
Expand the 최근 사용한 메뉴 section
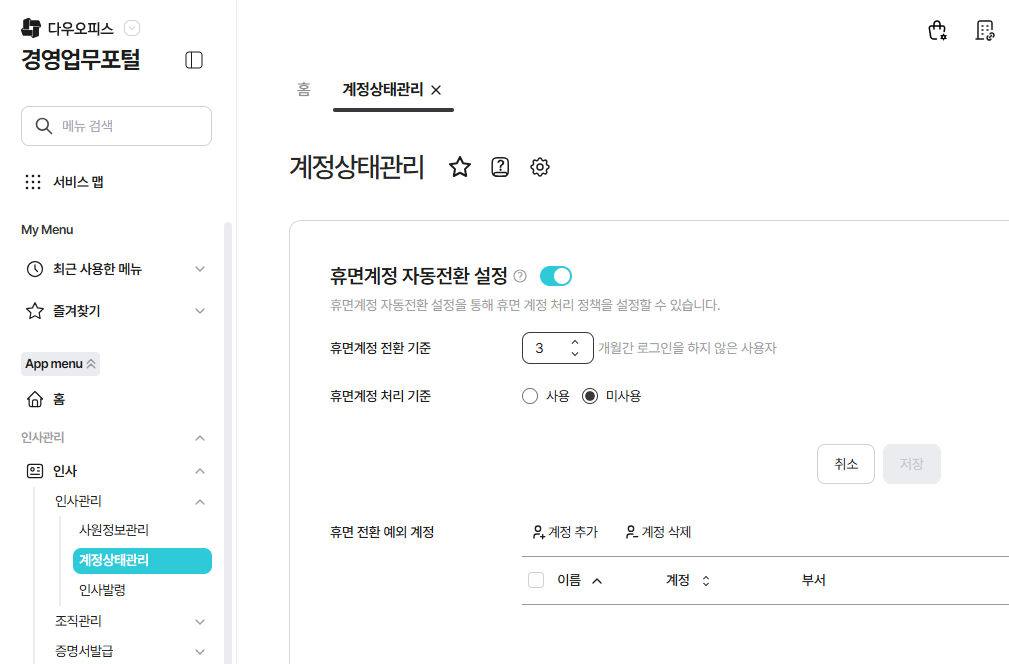click(x=200, y=269)
